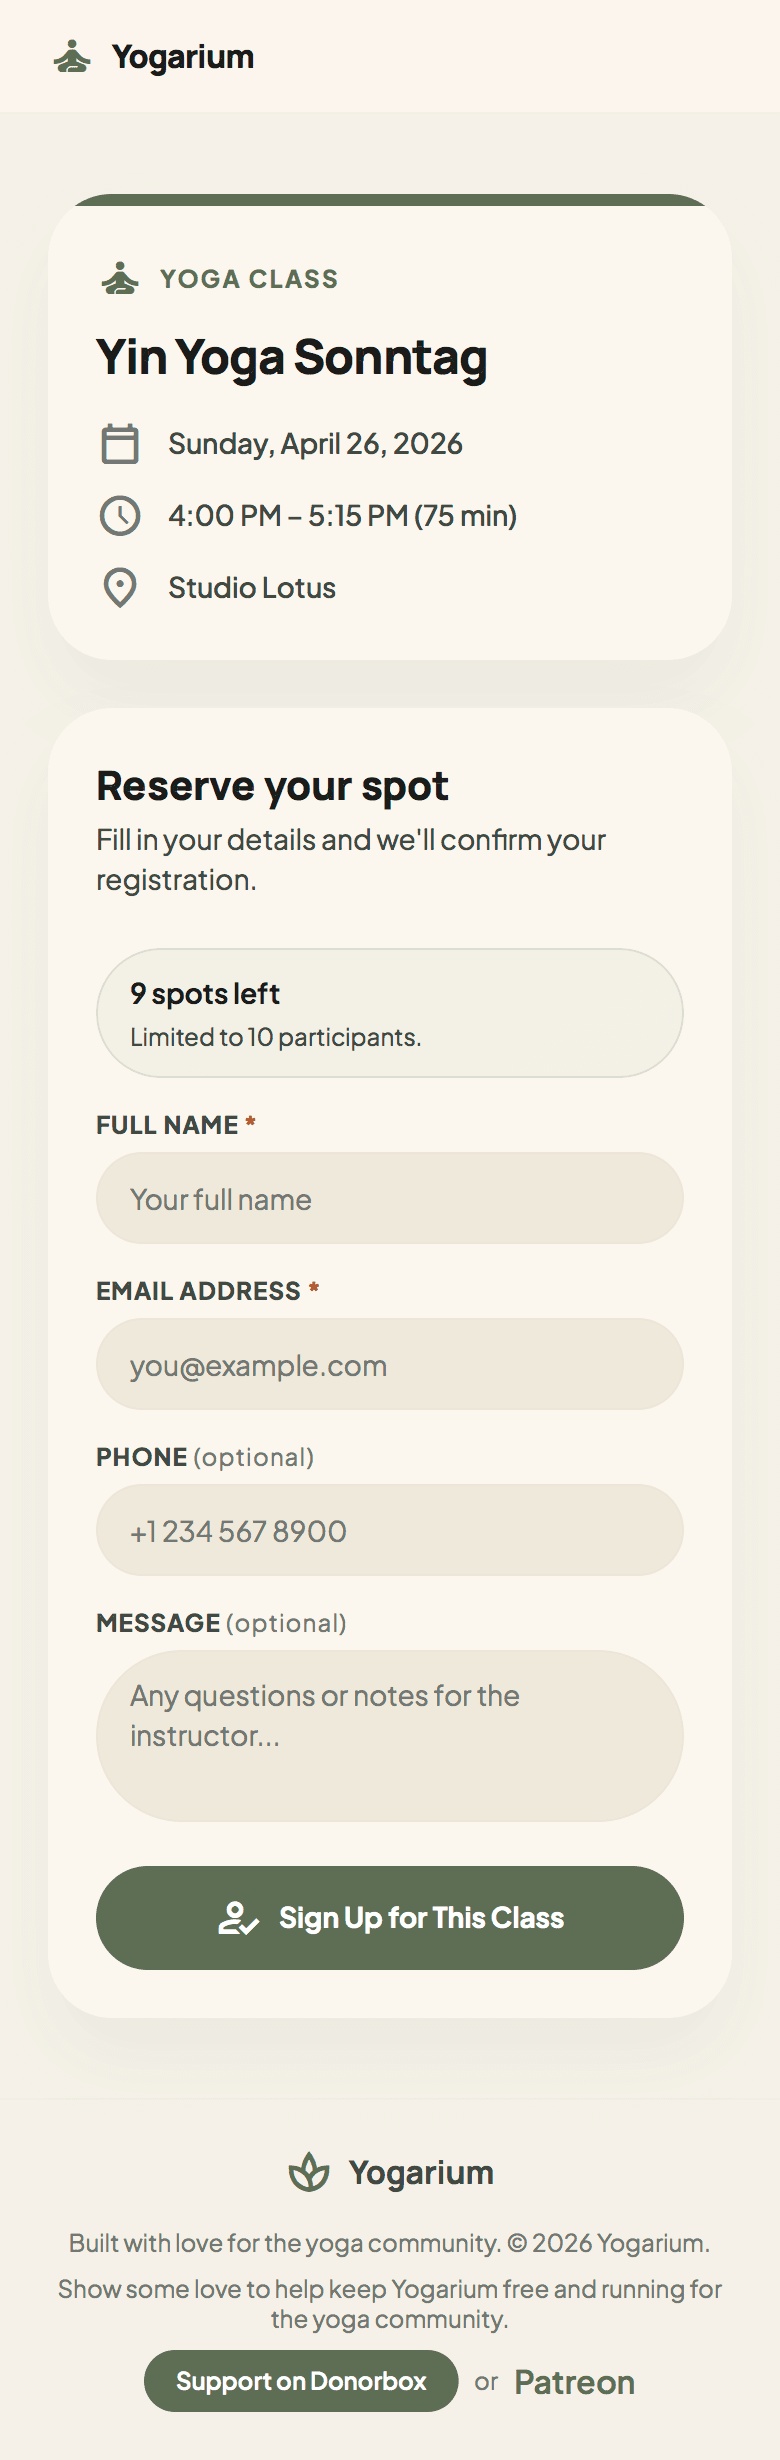Click the lotus leaf icon in the footer
The image size is (780, 2460).
pyautogui.click(x=309, y=2172)
